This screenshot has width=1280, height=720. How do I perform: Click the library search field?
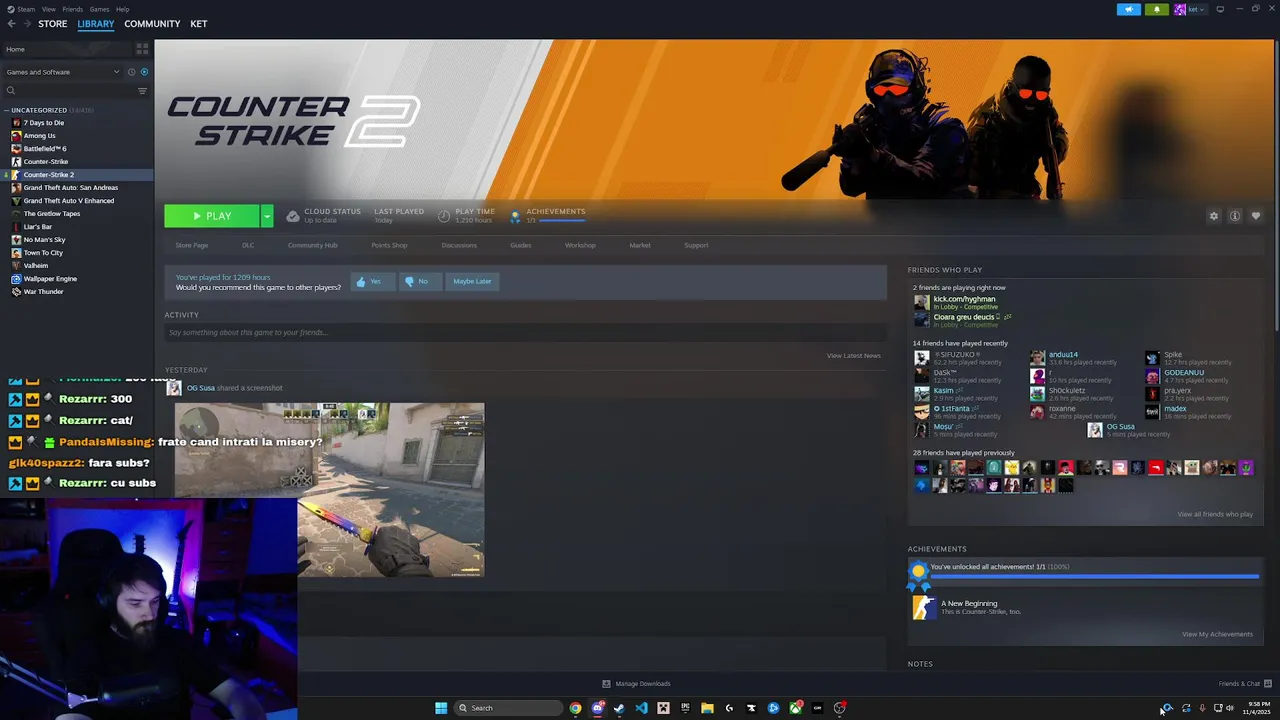pos(70,91)
